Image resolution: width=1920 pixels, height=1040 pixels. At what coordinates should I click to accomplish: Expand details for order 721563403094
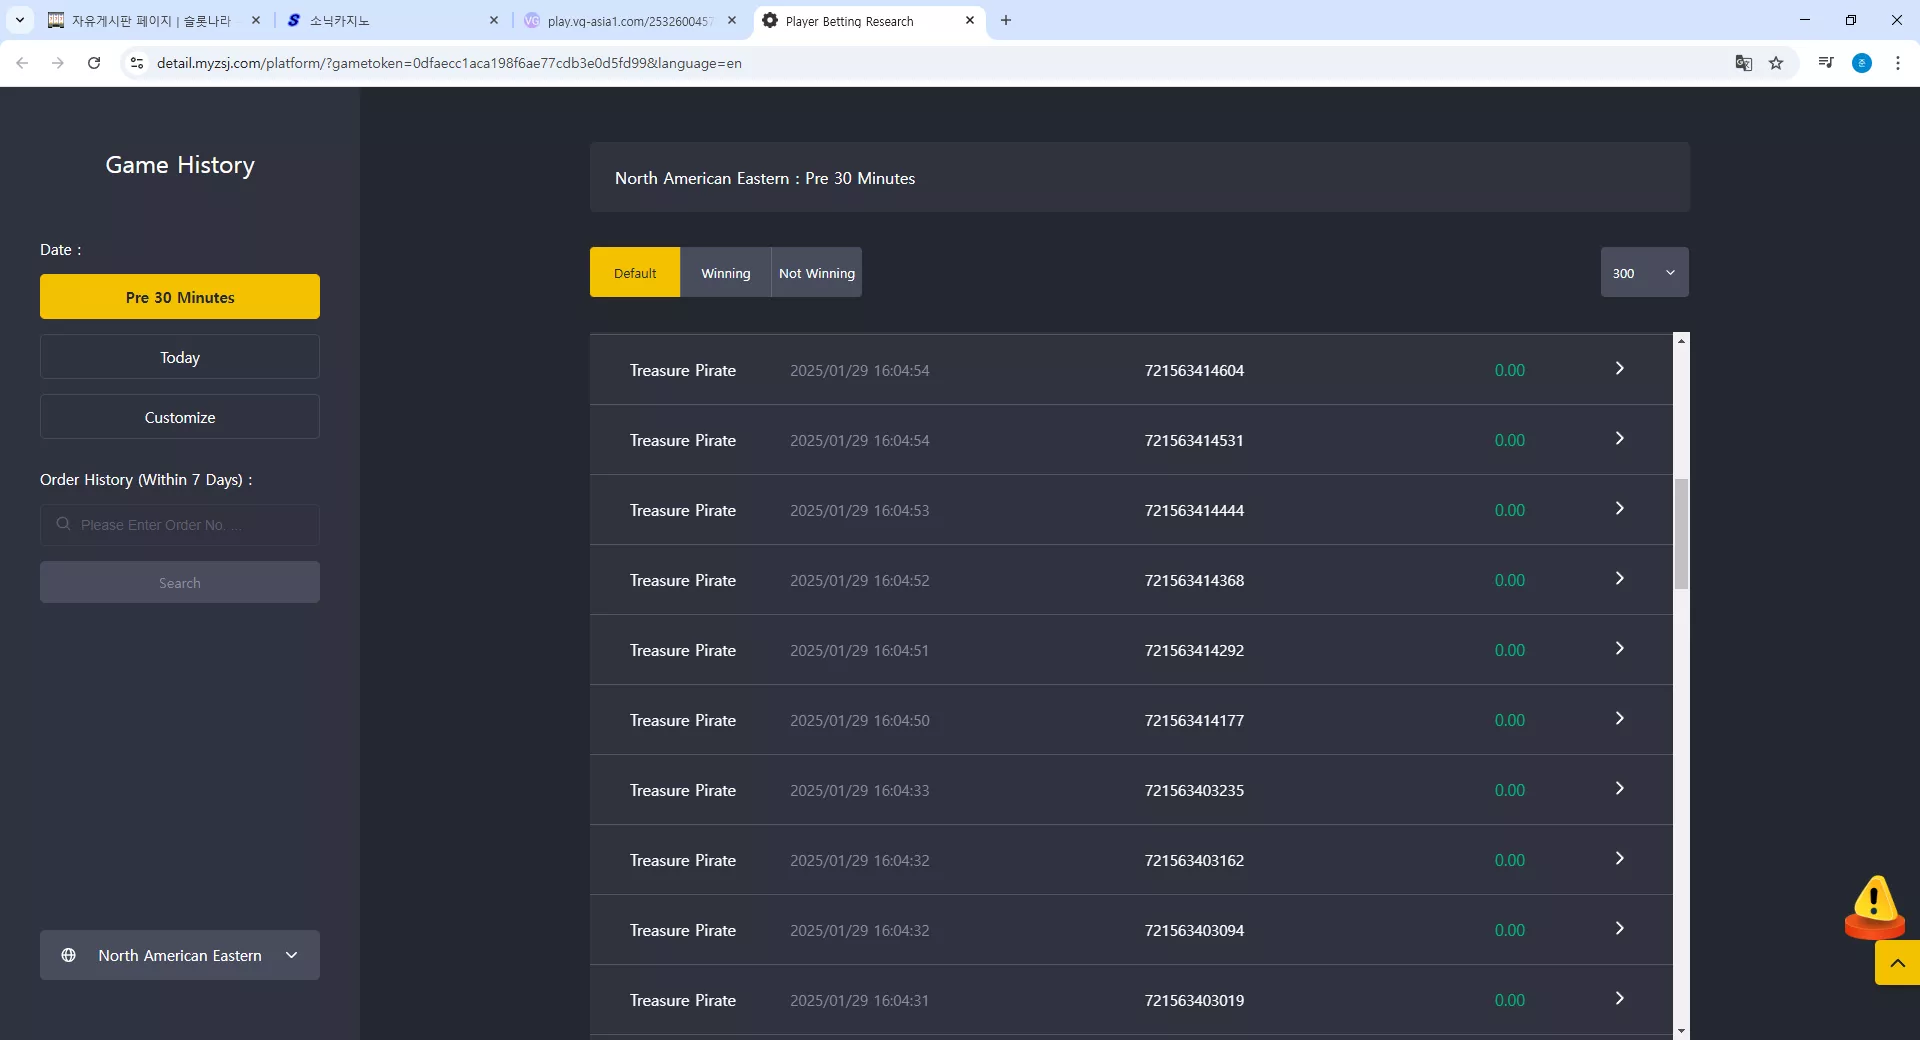pyautogui.click(x=1620, y=929)
